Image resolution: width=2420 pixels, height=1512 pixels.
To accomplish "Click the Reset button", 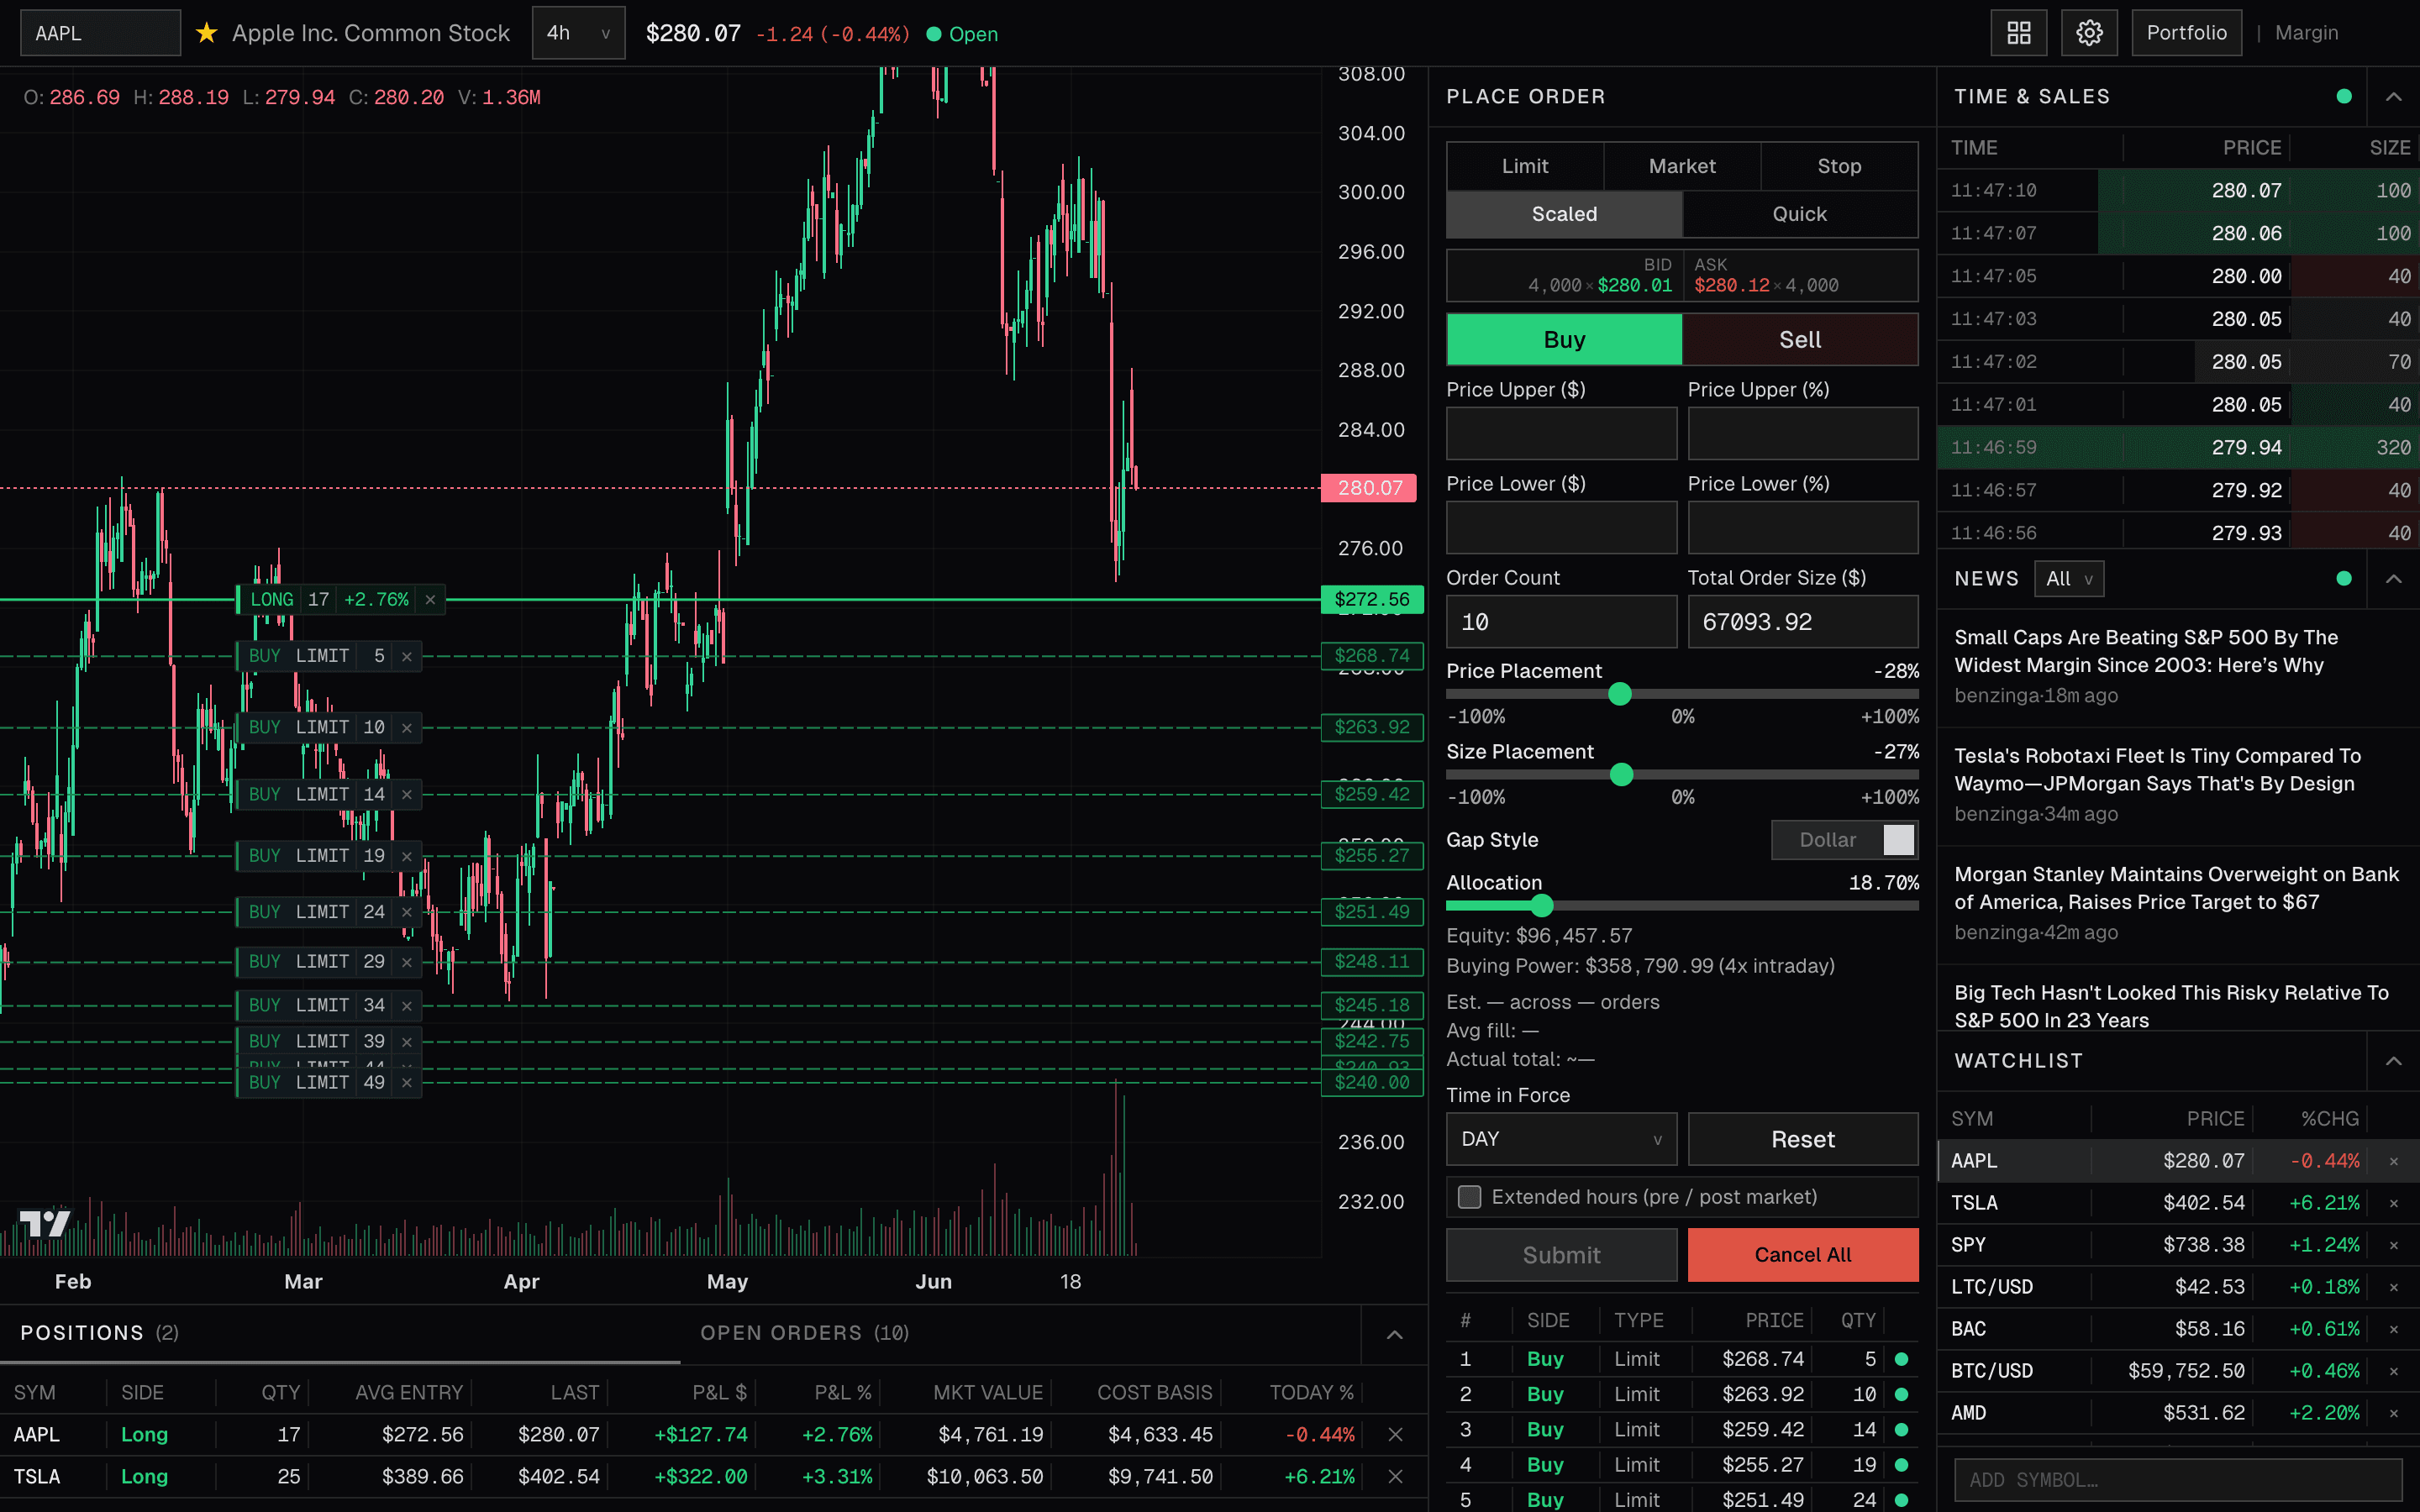I will 1802,1139.
